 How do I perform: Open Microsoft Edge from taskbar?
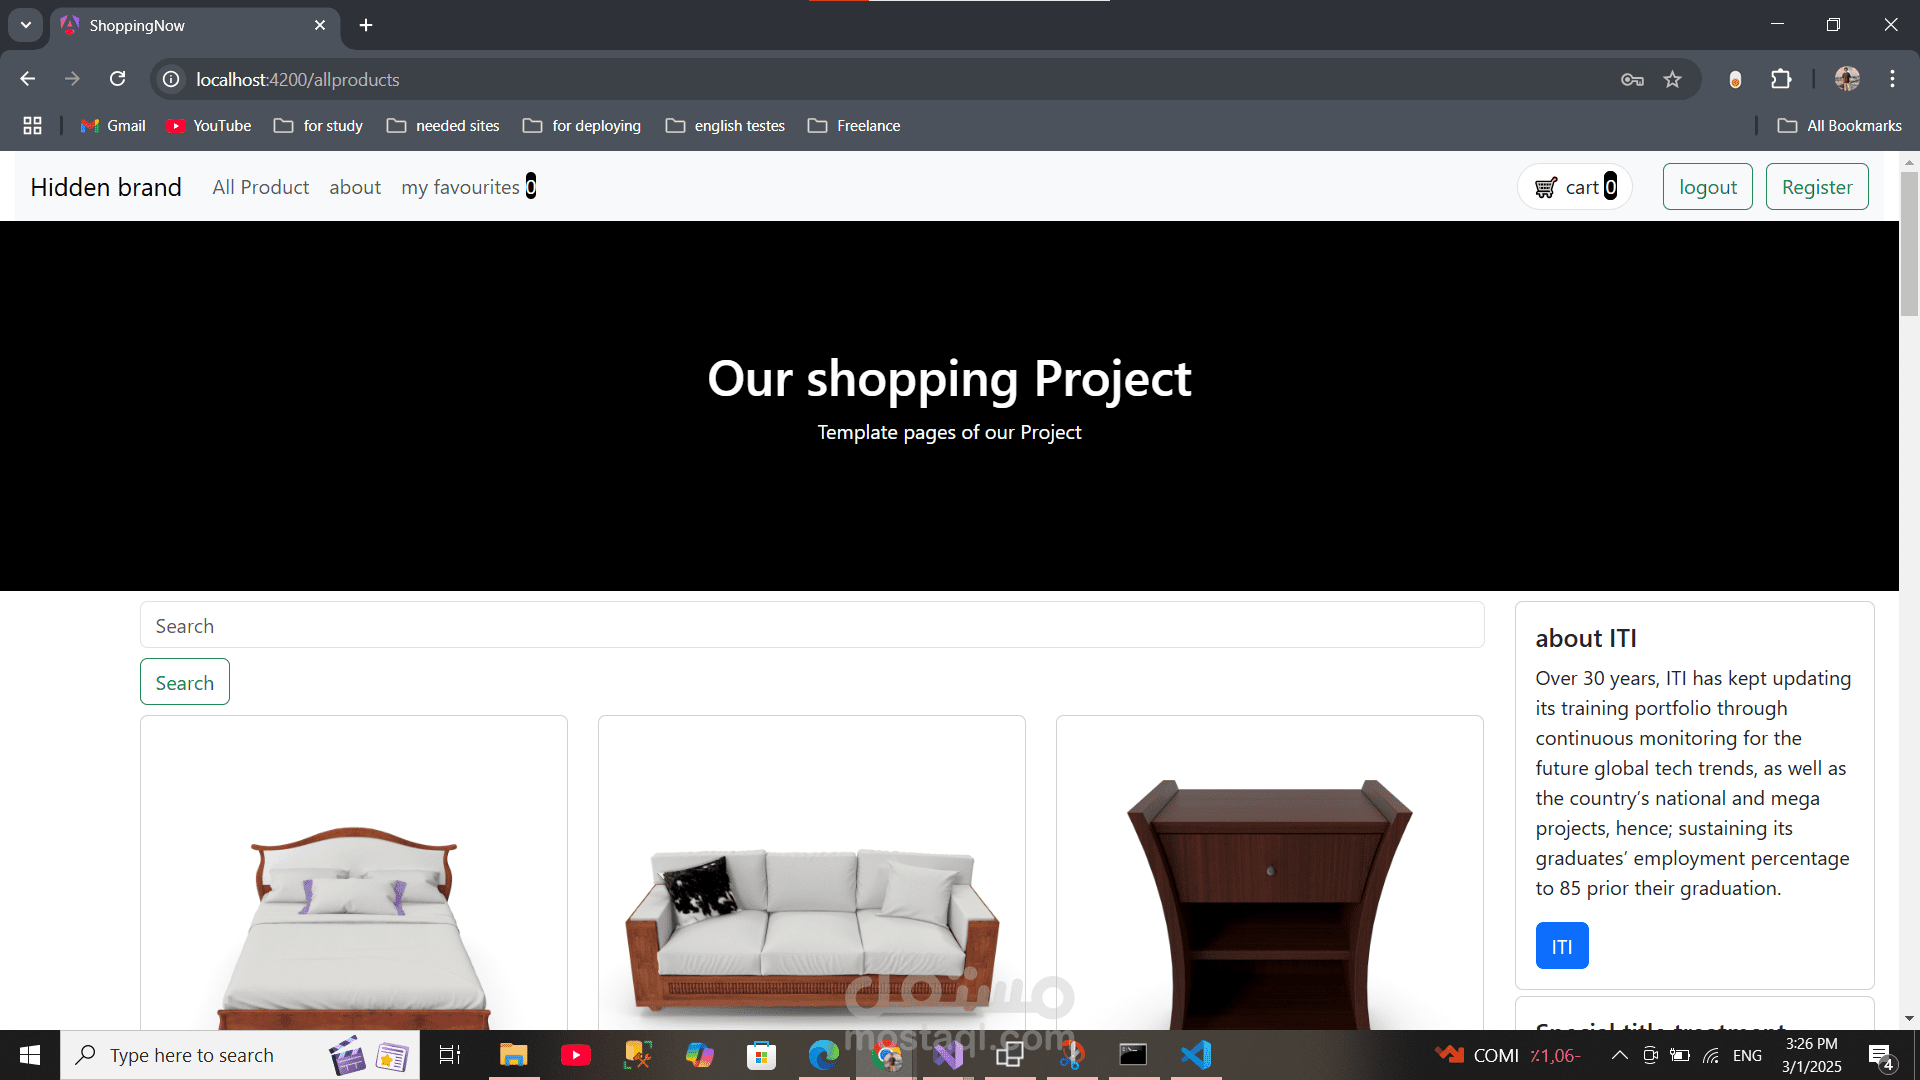tap(824, 1055)
